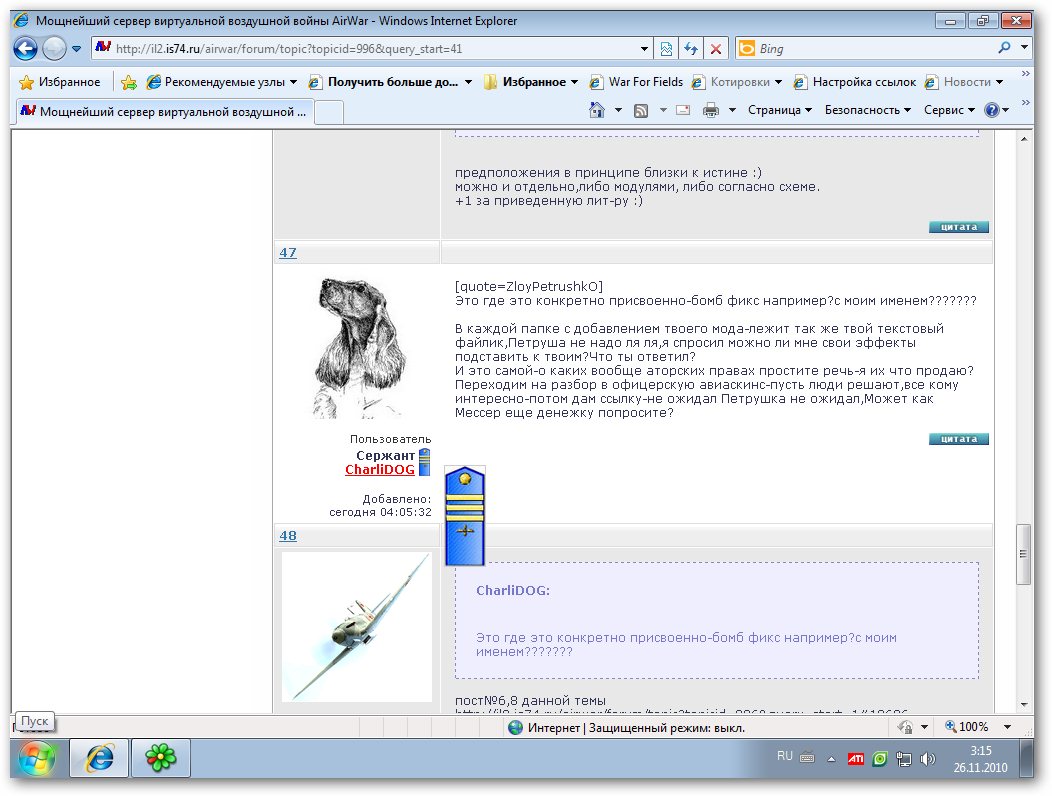Click the Read Mail envelope icon
The image size is (1052, 796).
click(x=683, y=110)
